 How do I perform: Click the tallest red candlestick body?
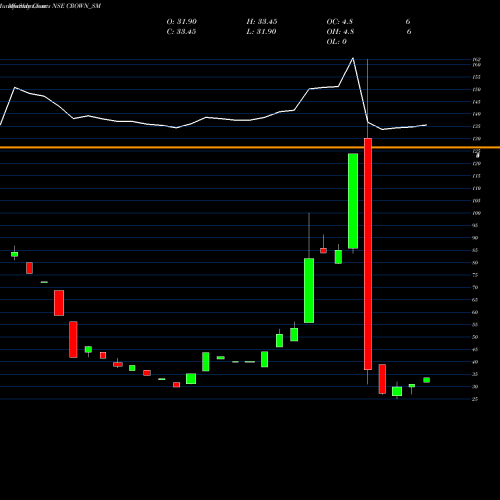[x=368, y=254]
